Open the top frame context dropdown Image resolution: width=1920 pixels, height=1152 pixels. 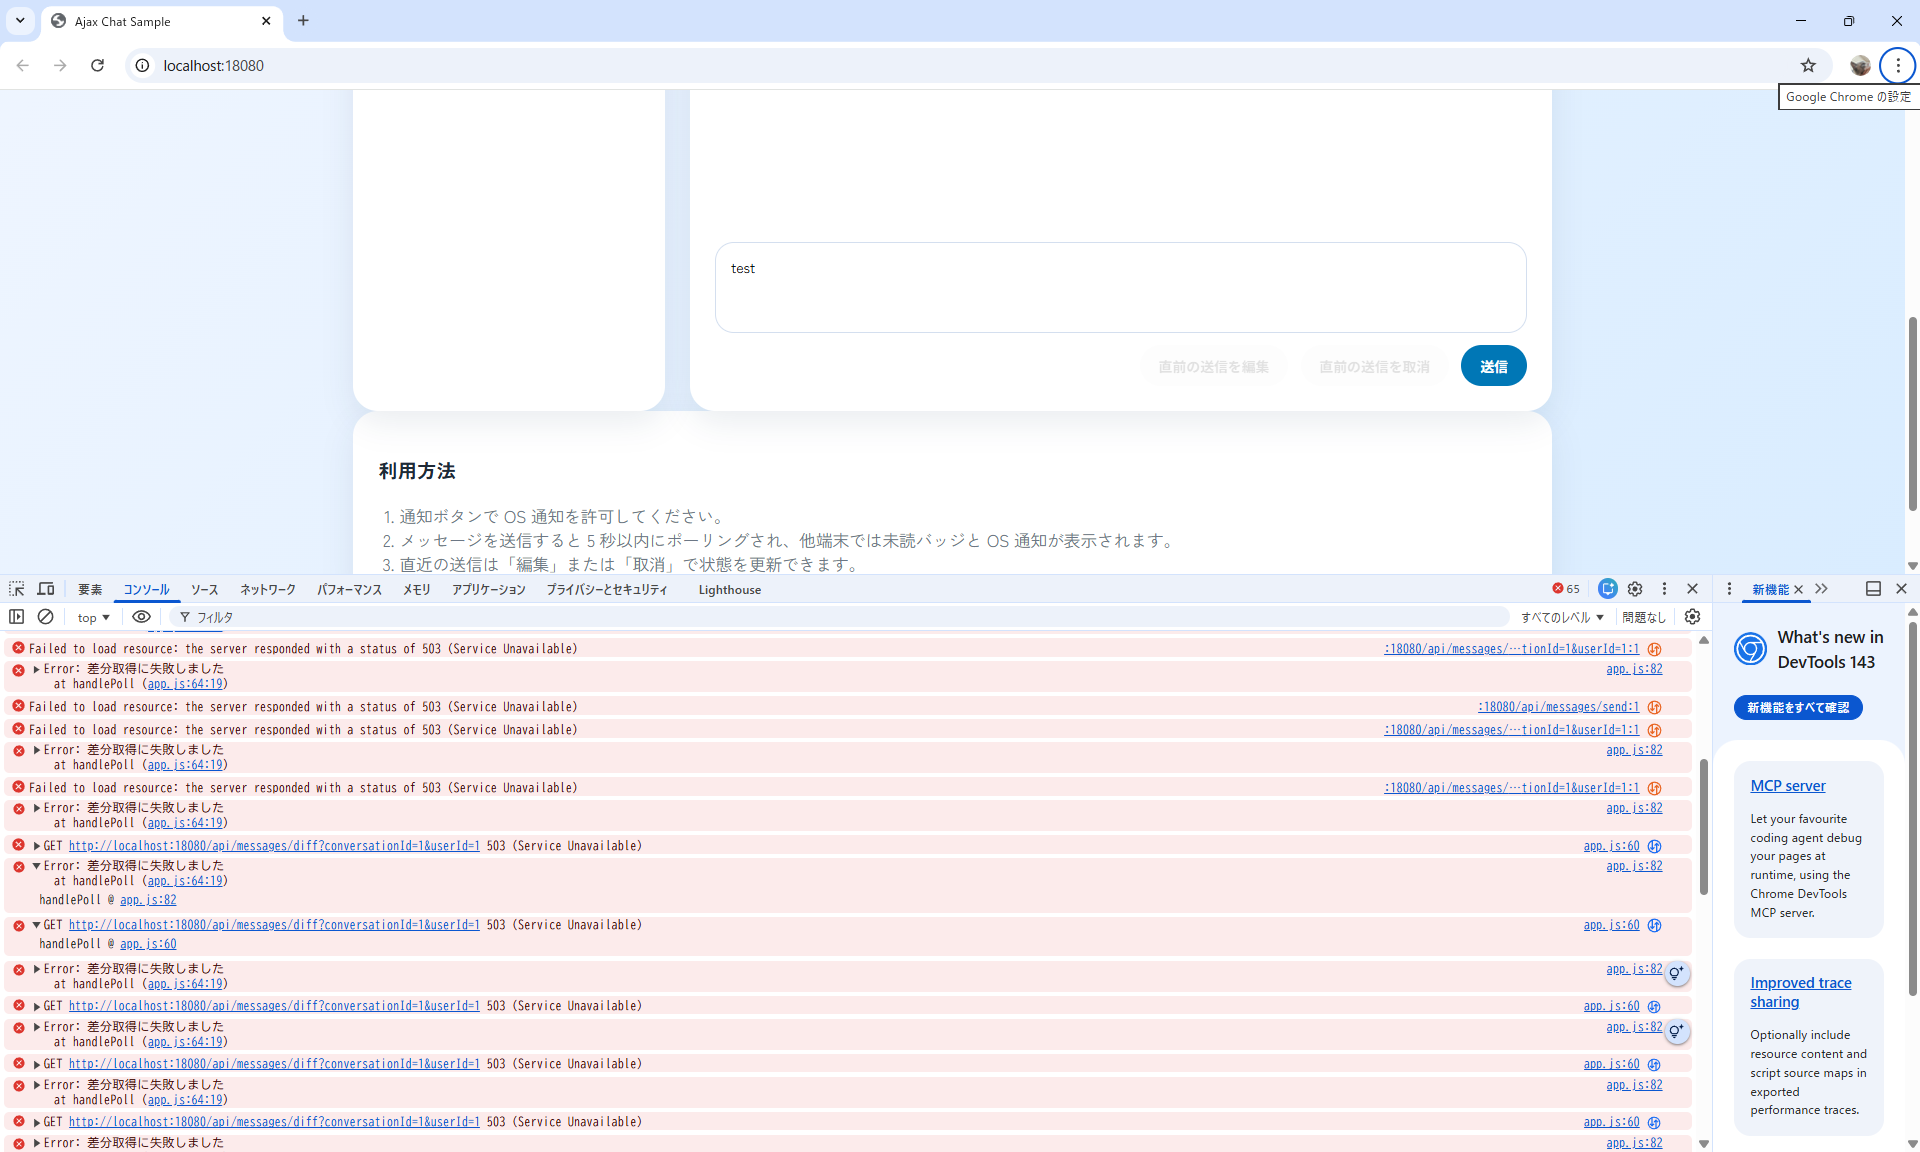[92, 617]
